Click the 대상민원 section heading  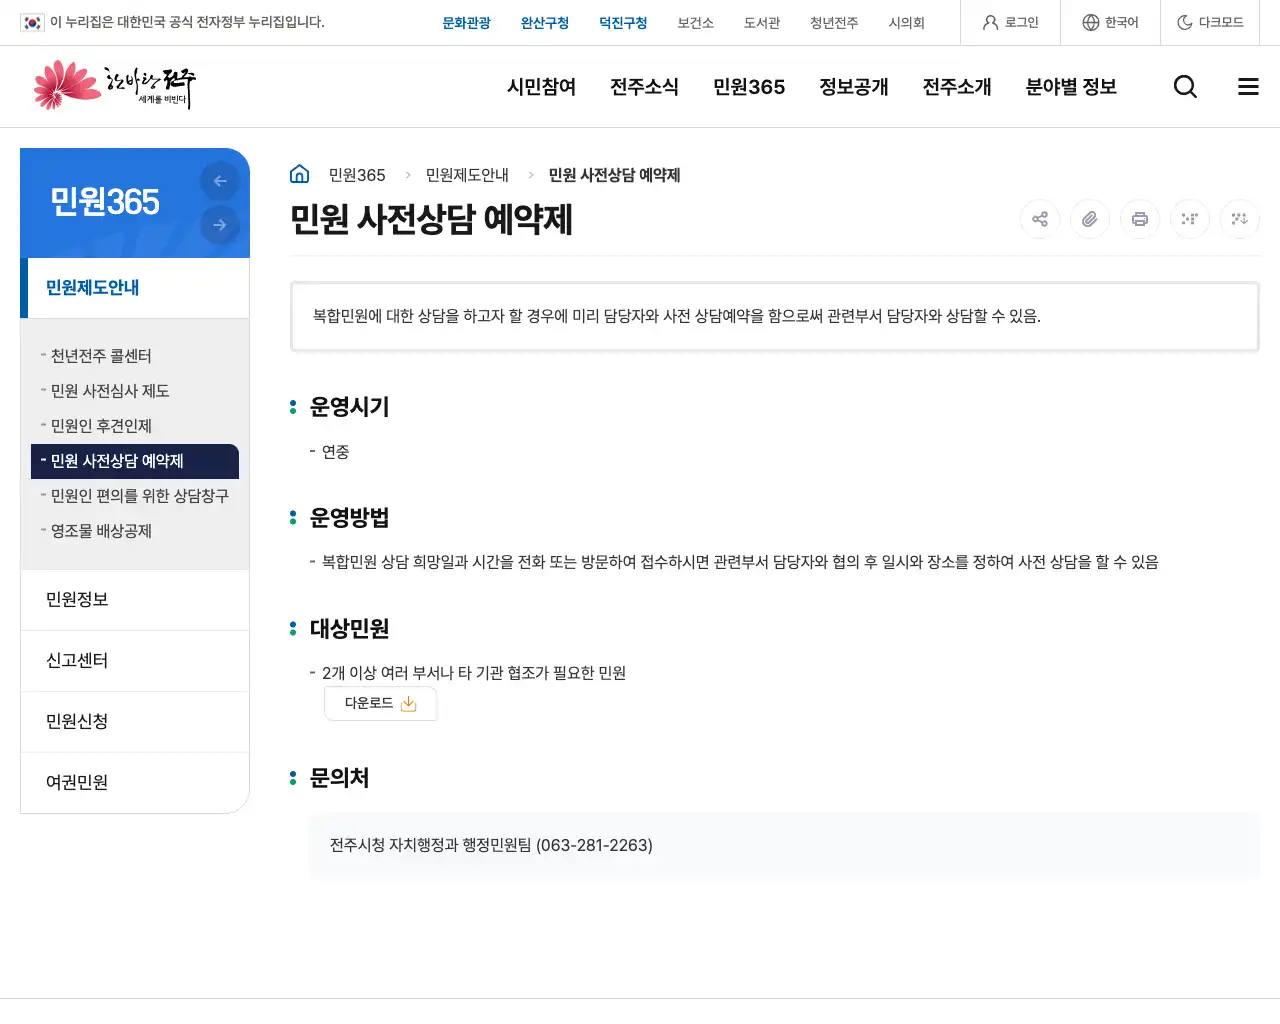click(349, 629)
